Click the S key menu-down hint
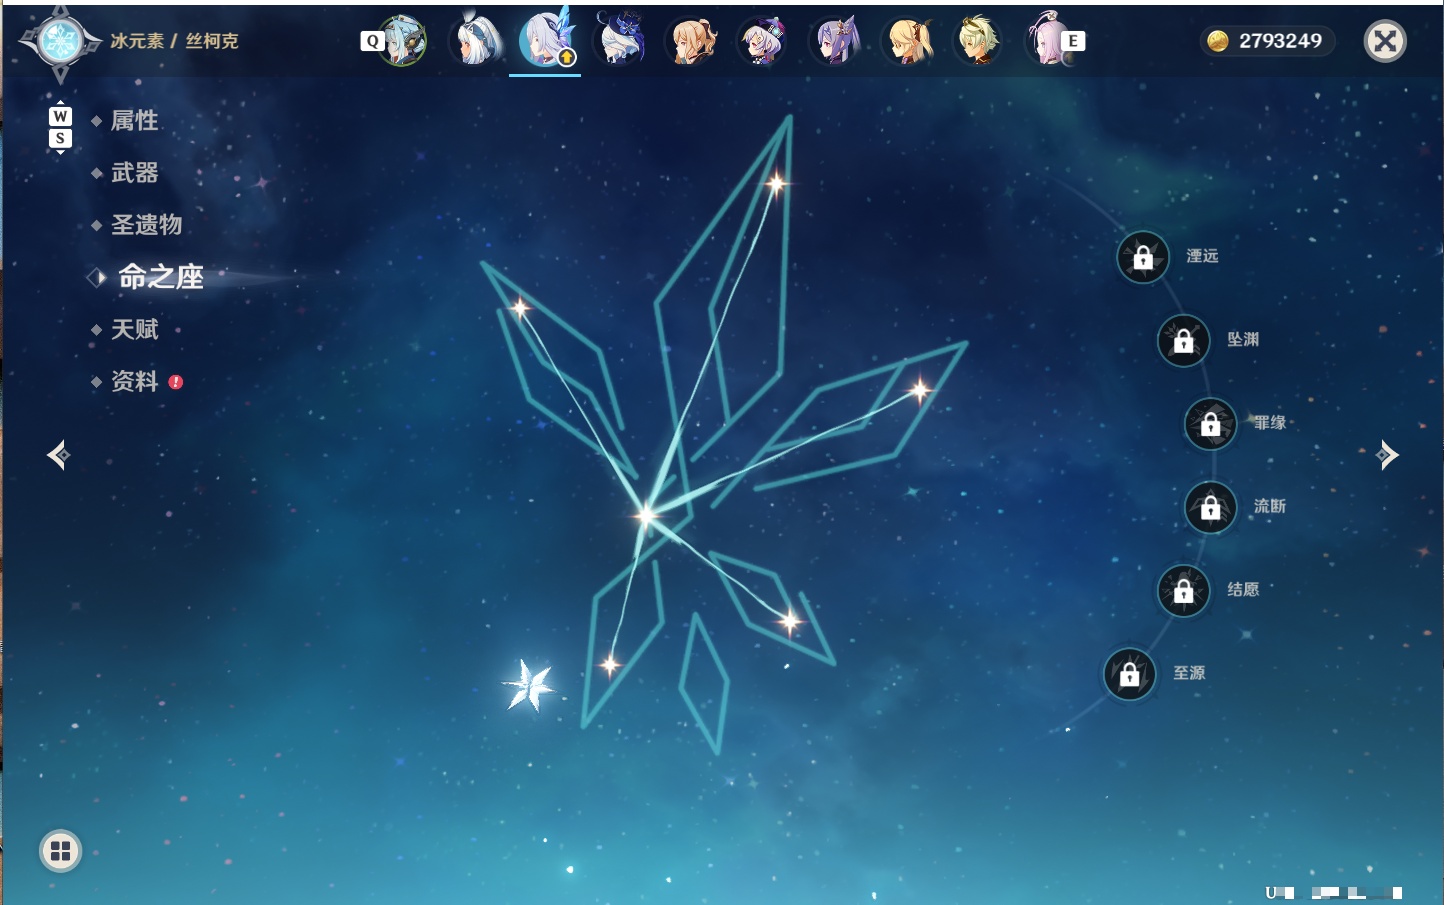Screen dimensions: 1444x905 60,138
